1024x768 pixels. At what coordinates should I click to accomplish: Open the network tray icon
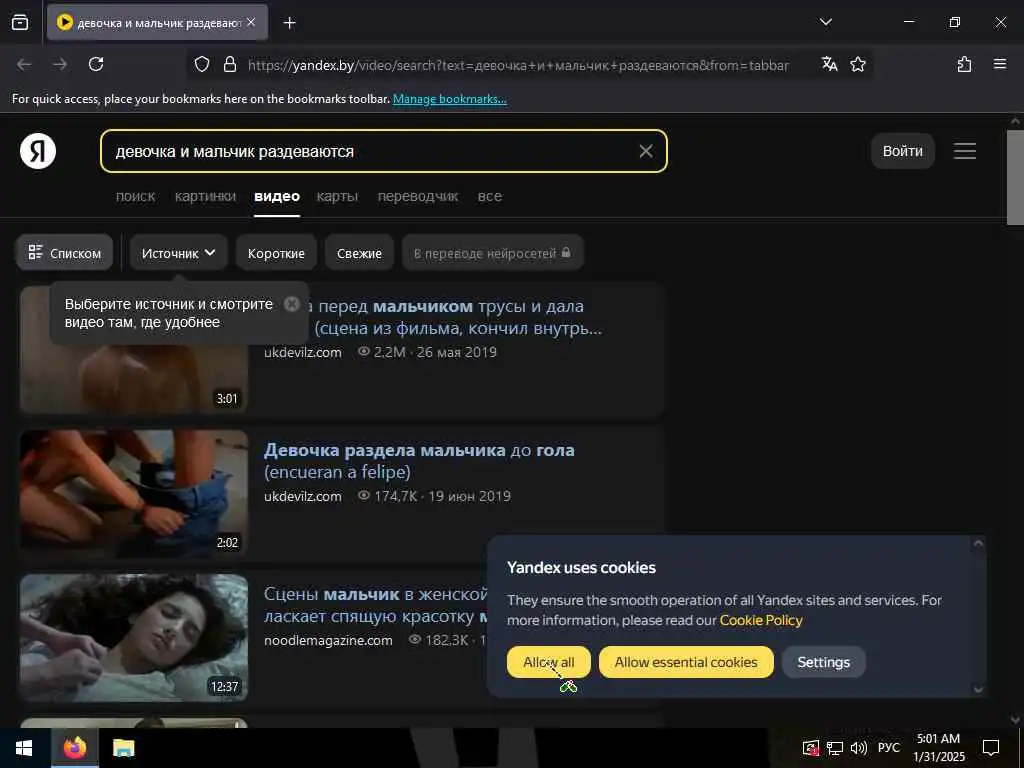(835, 748)
